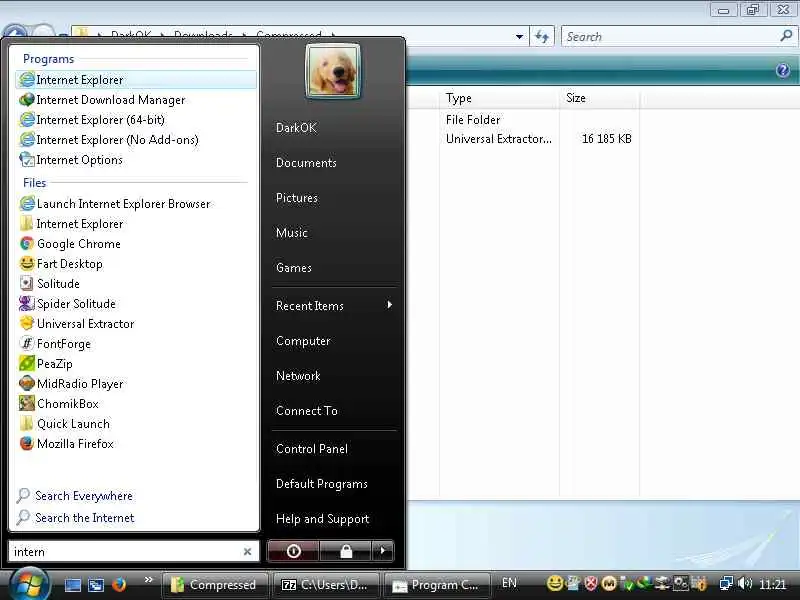
Task: Open Help and Support
Action: pyautogui.click(x=322, y=519)
